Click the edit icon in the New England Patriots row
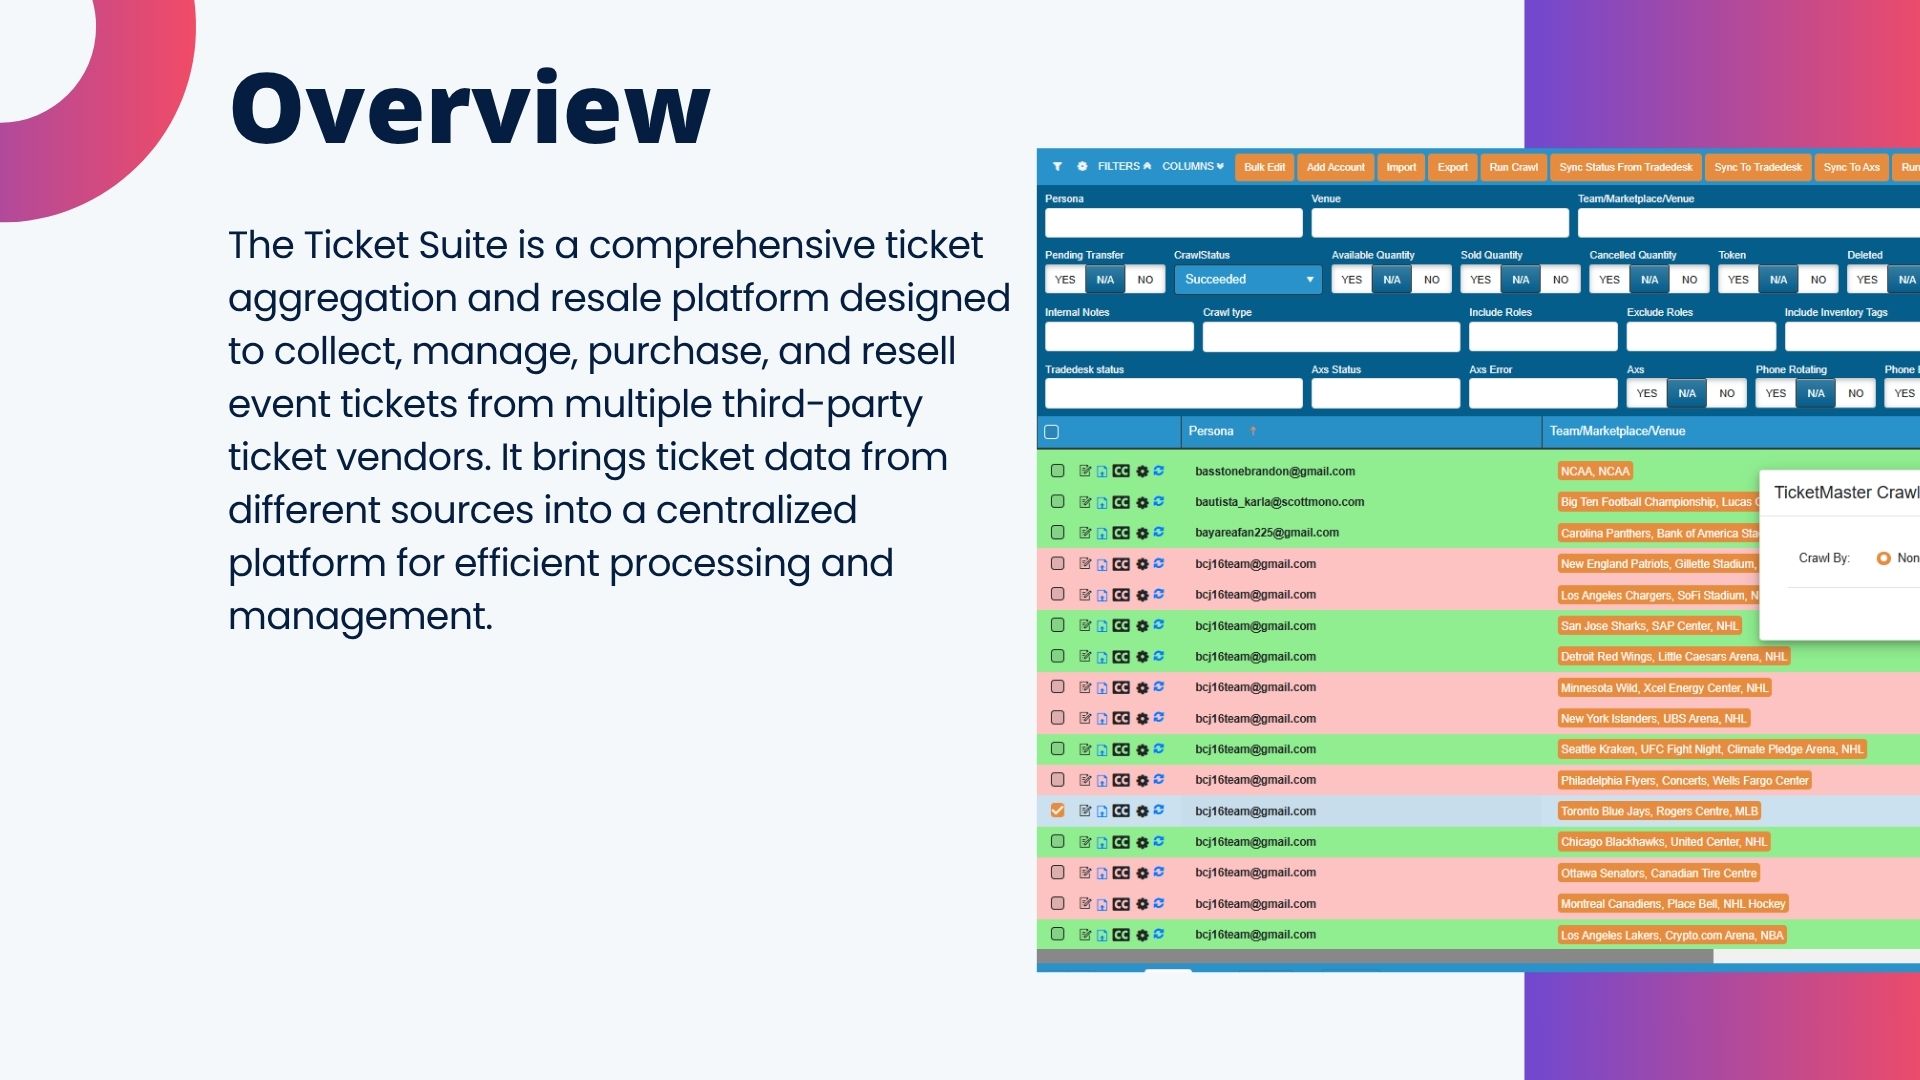 tap(1085, 564)
